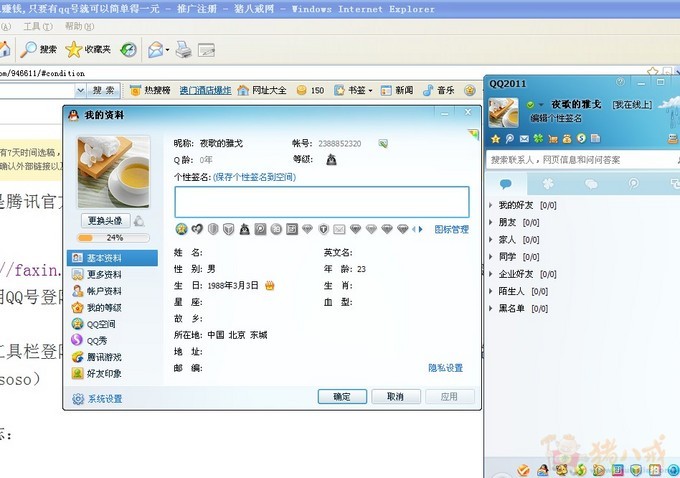Viewport: 680px width, 478px height.
Task: Open QQ空间 star icon in QQ panel
Action: [495, 139]
